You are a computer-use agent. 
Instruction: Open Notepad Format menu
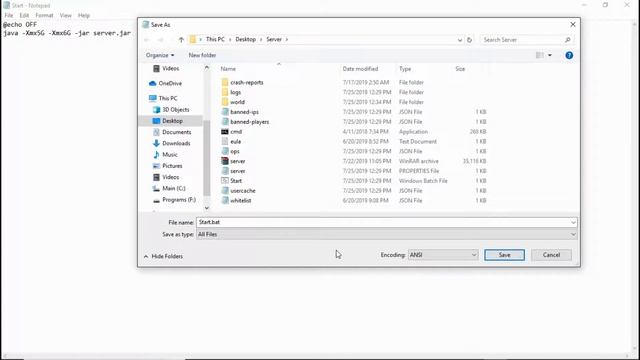44,16
